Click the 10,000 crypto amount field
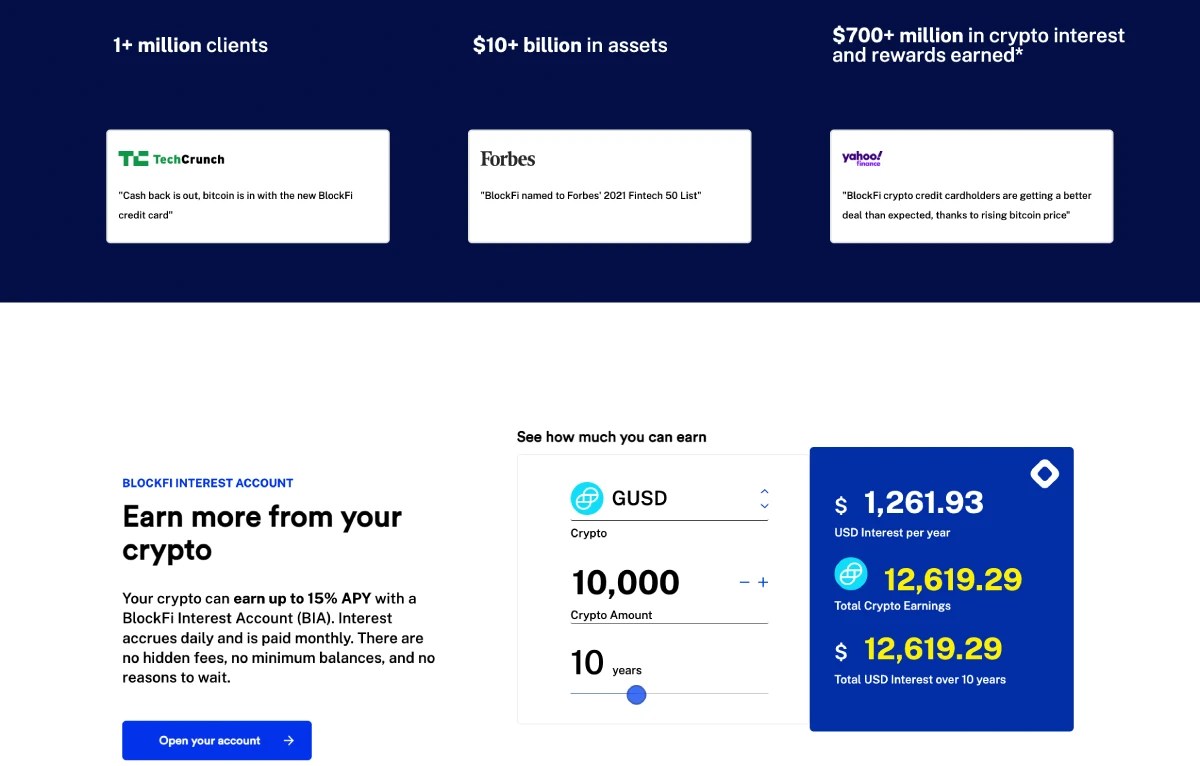The width and height of the screenshot is (1200, 766). pyautogui.click(x=625, y=582)
